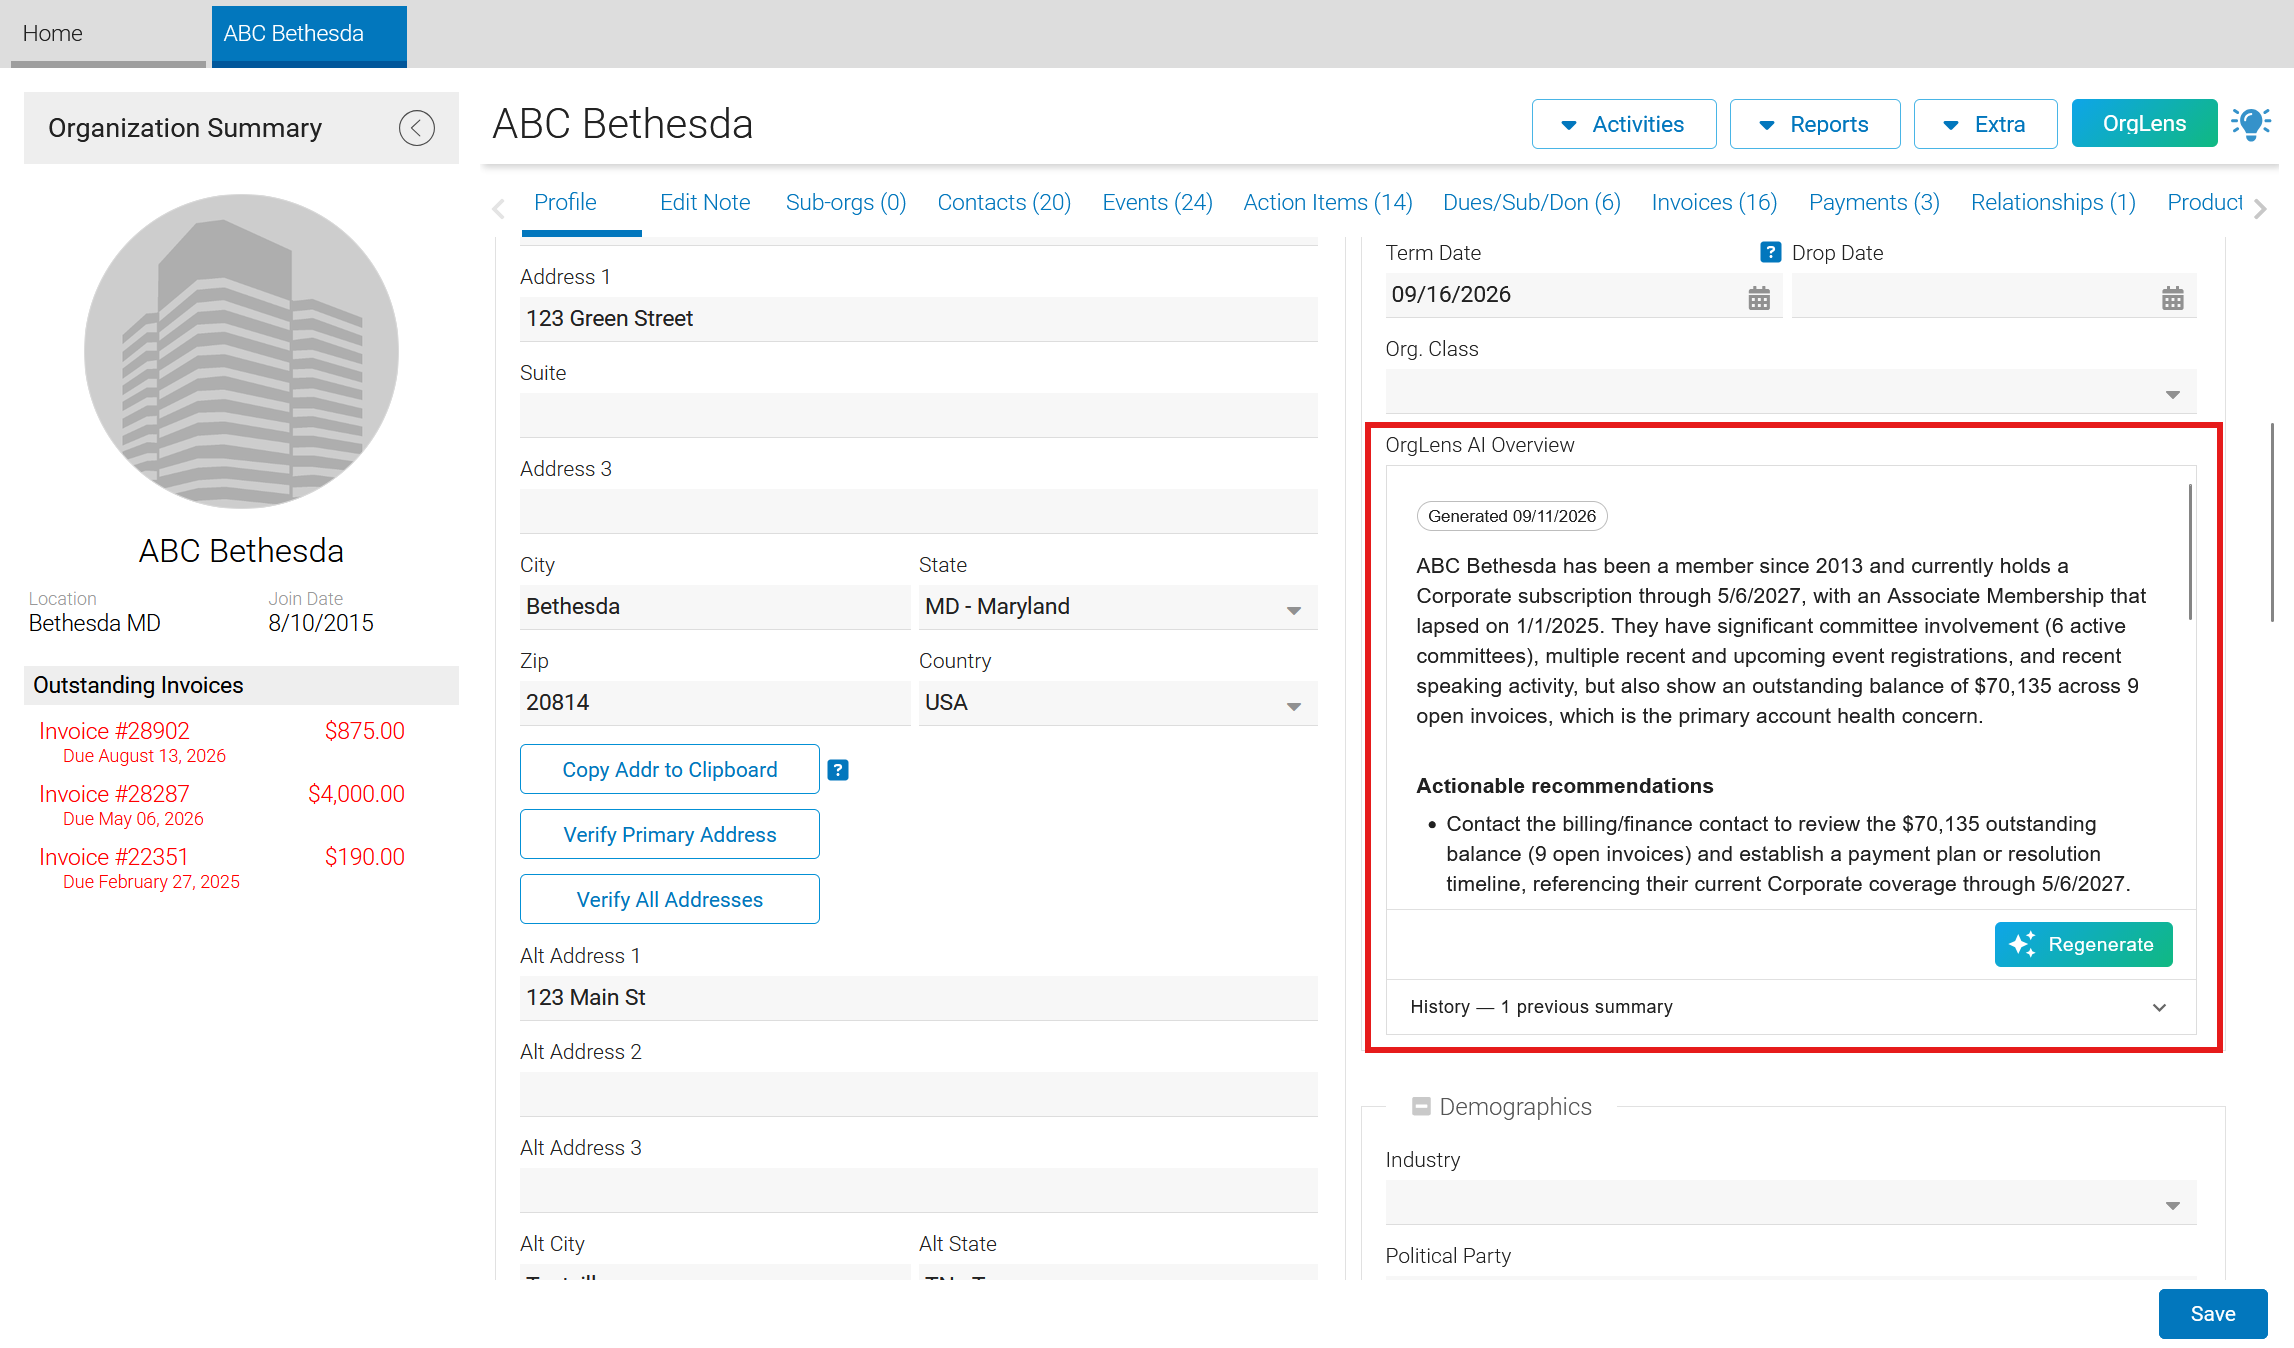This screenshot has width=2294, height=1348.
Task: Click the lightbulb tips icon
Action: tap(2250, 124)
